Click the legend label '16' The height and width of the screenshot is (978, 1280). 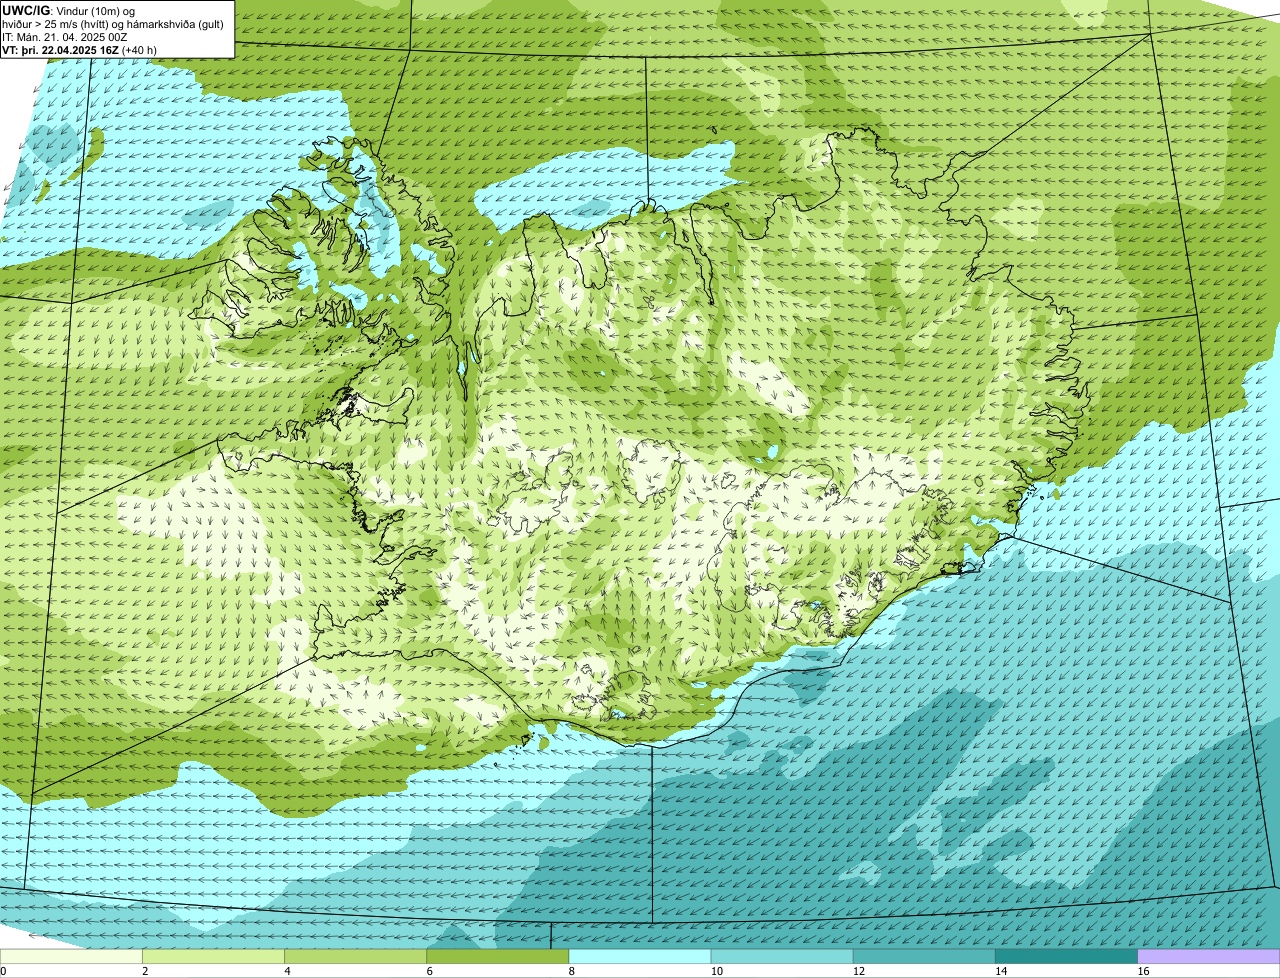tap(1143, 971)
